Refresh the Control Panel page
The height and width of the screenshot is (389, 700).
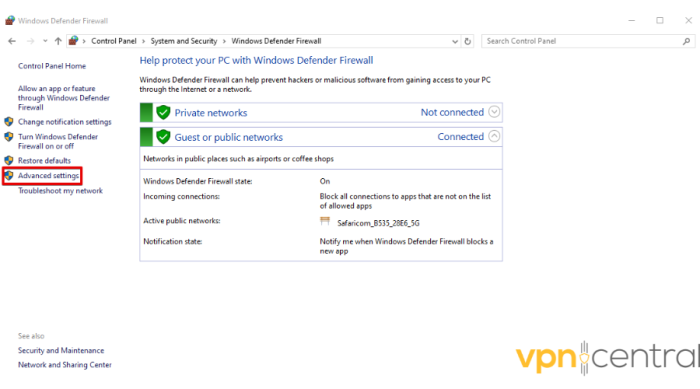pos(467,42)
